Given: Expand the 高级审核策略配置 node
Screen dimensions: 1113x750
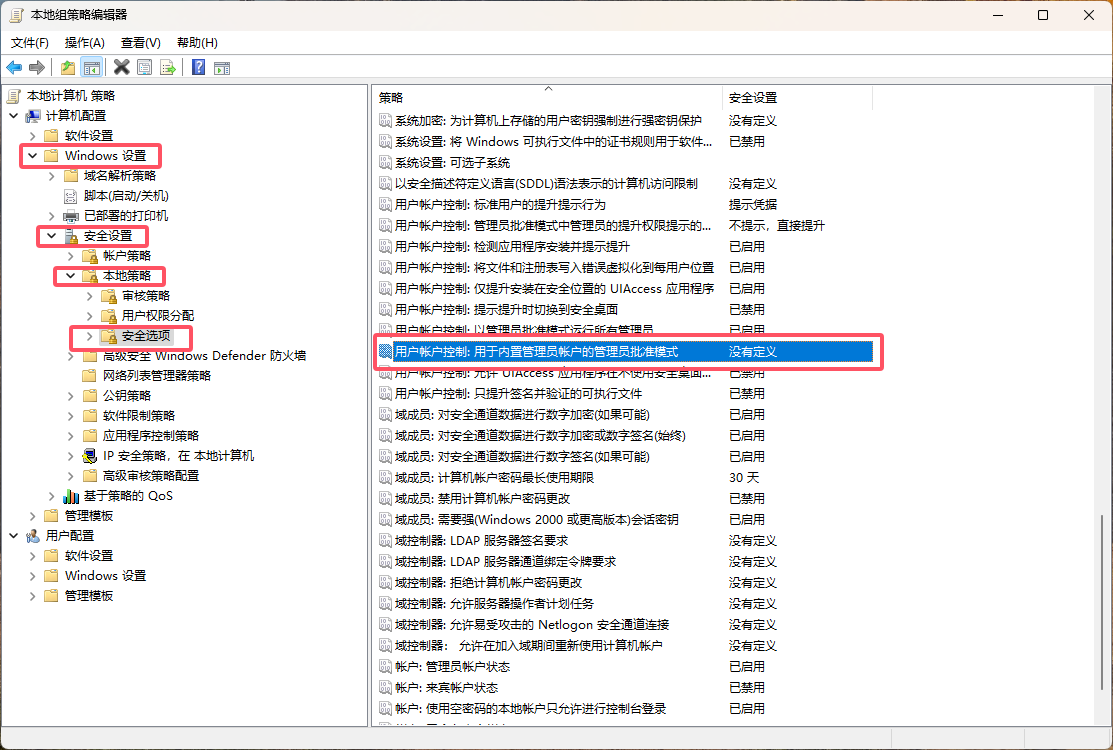Looking at the screenshot, I should (x=71, y=475).
